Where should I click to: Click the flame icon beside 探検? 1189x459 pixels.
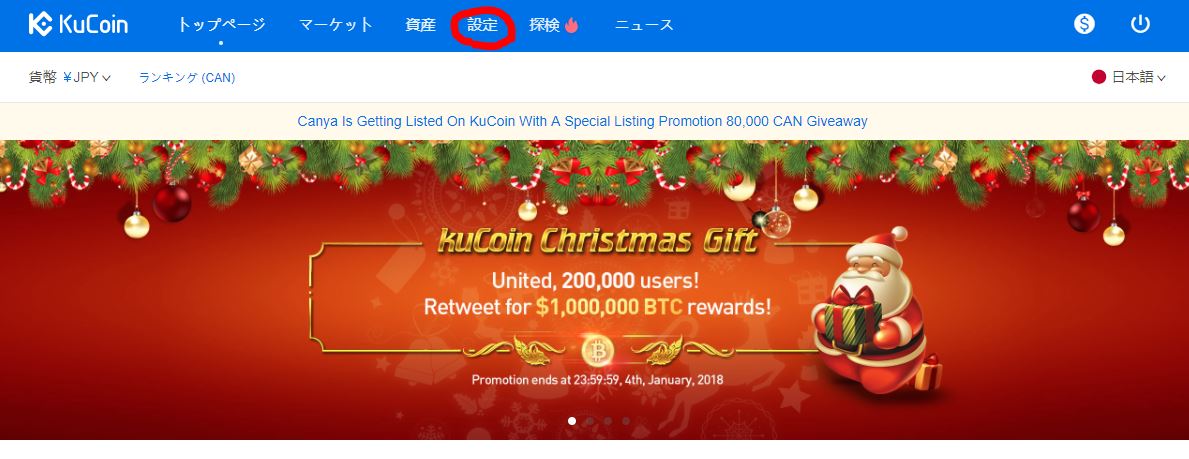point(571,25)
